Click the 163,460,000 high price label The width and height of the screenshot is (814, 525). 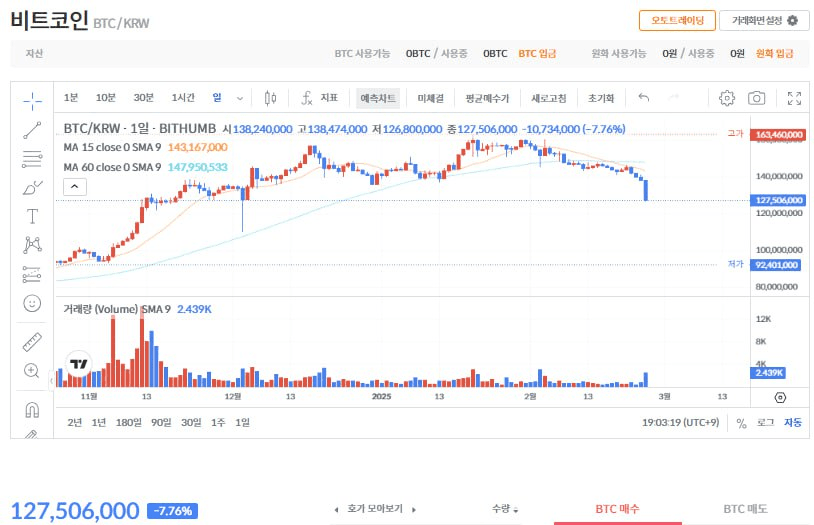tap(779, 135)
